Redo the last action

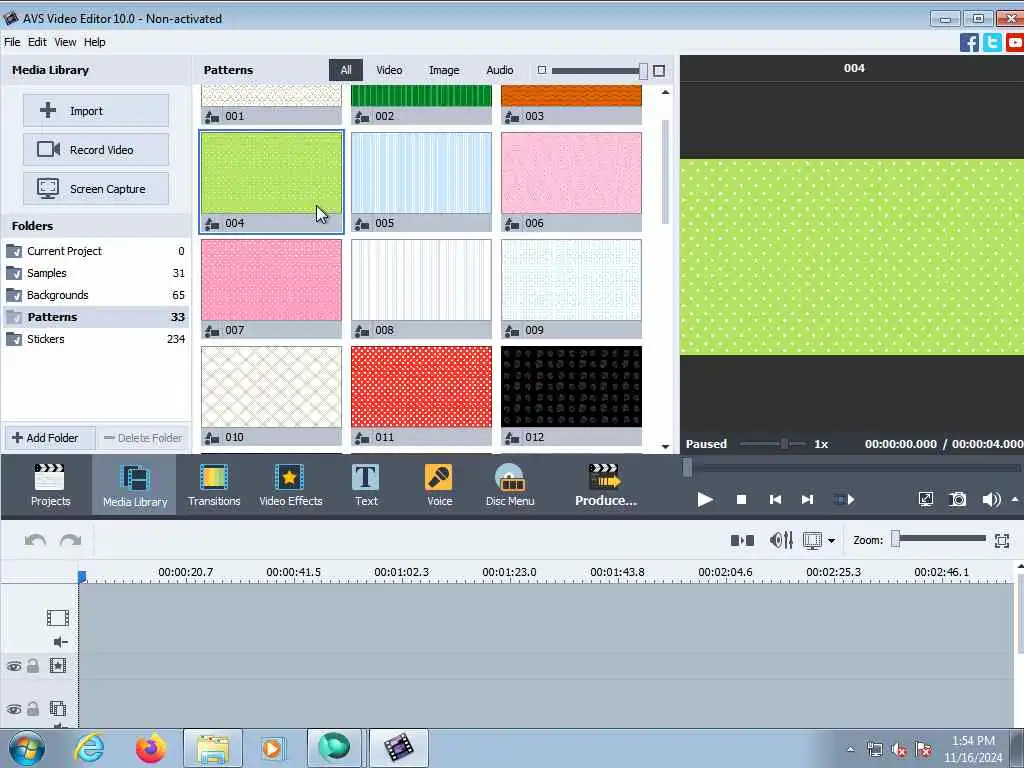(71, 540)
